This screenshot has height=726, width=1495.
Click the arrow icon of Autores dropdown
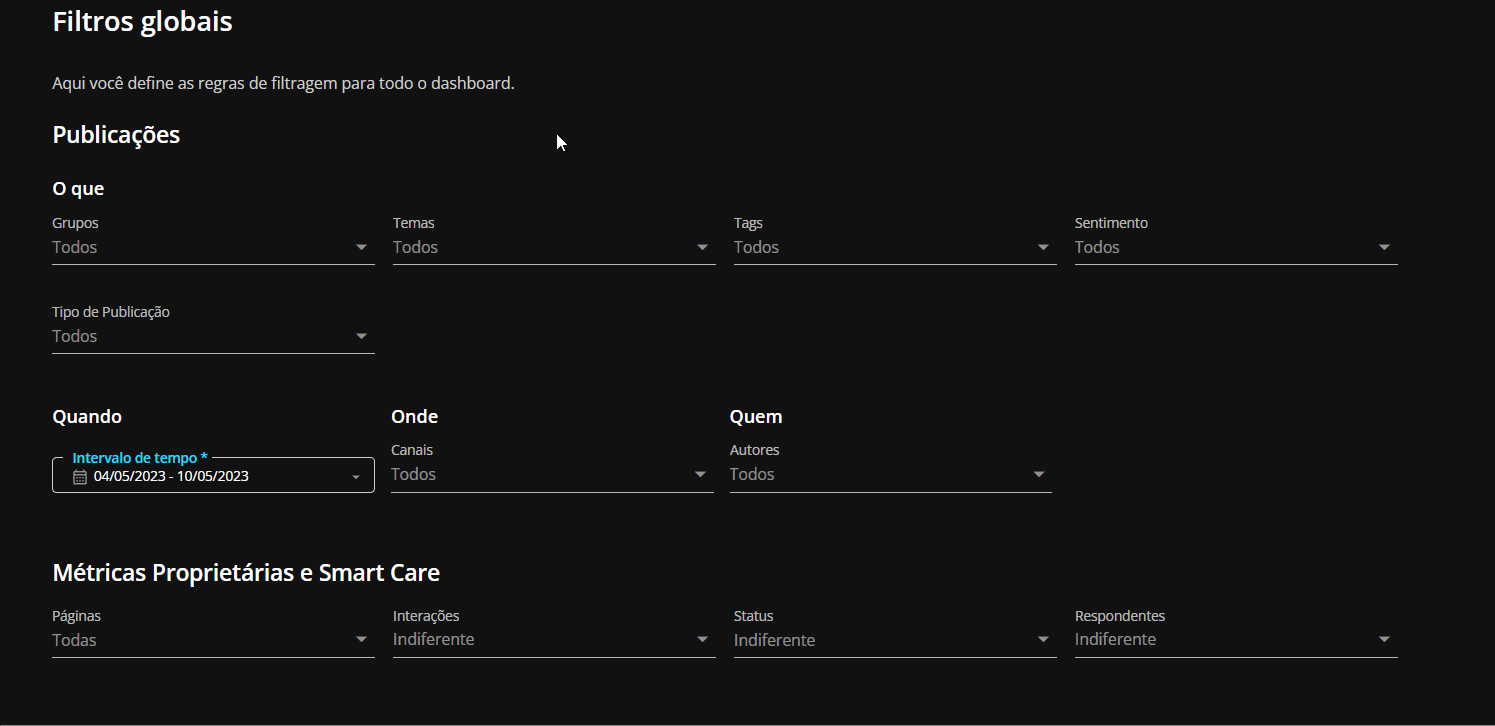[1038, 475]
